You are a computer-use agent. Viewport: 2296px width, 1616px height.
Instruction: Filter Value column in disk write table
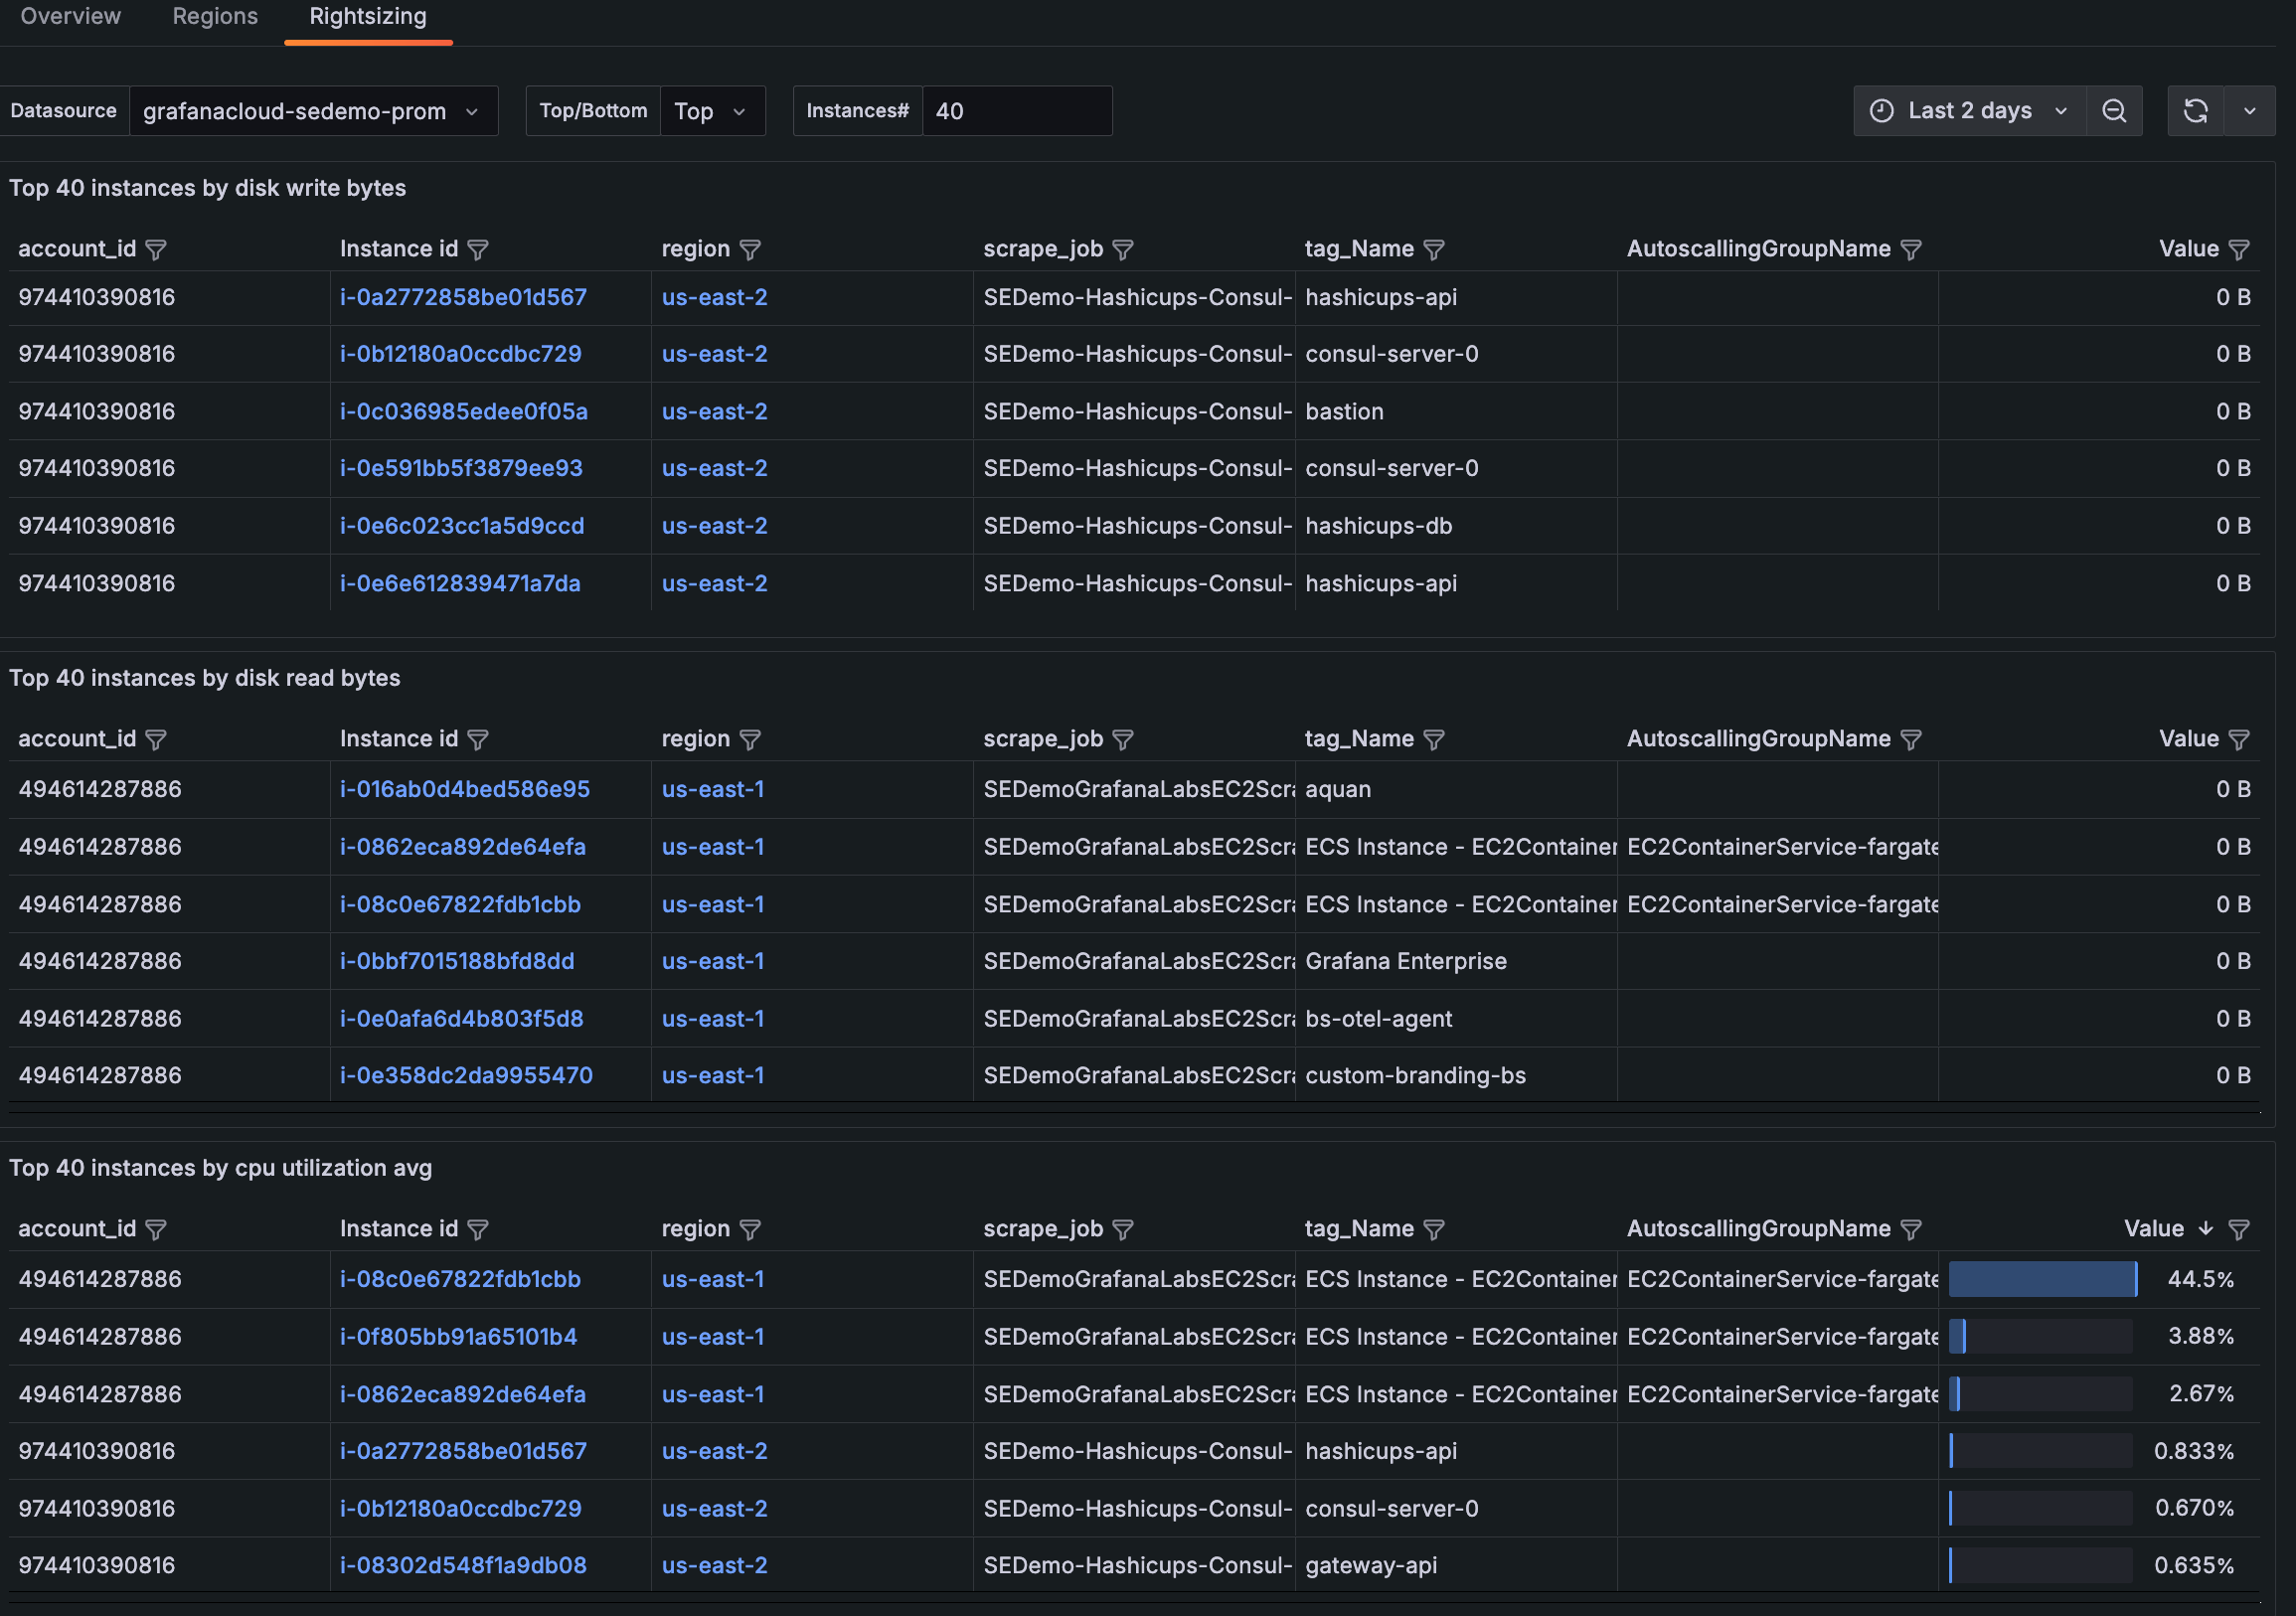coord(2239,250)
